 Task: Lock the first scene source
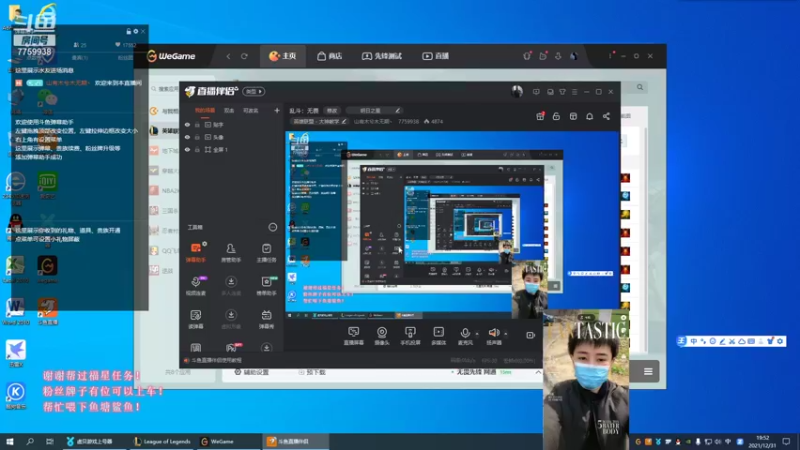click(197, 124)
